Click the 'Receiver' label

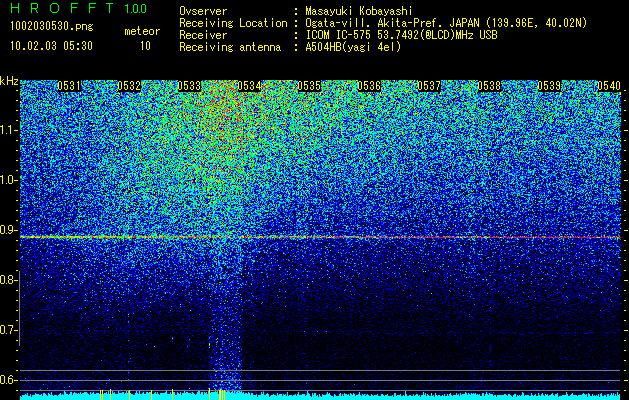point(203,35)
